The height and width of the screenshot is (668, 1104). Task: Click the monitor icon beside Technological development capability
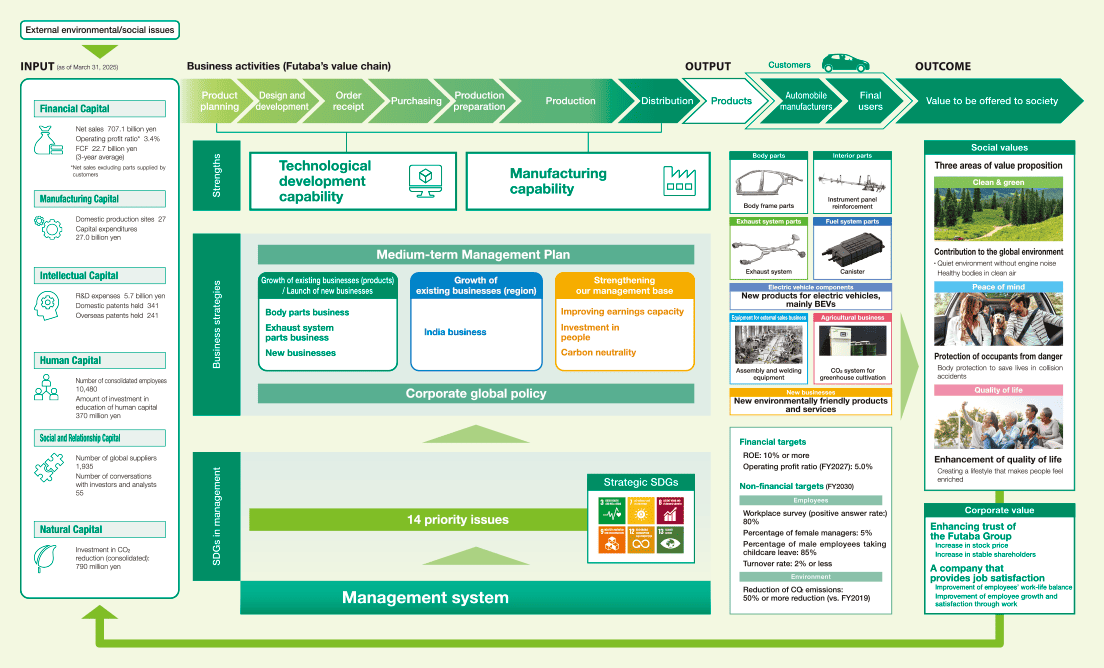point(423,180)
